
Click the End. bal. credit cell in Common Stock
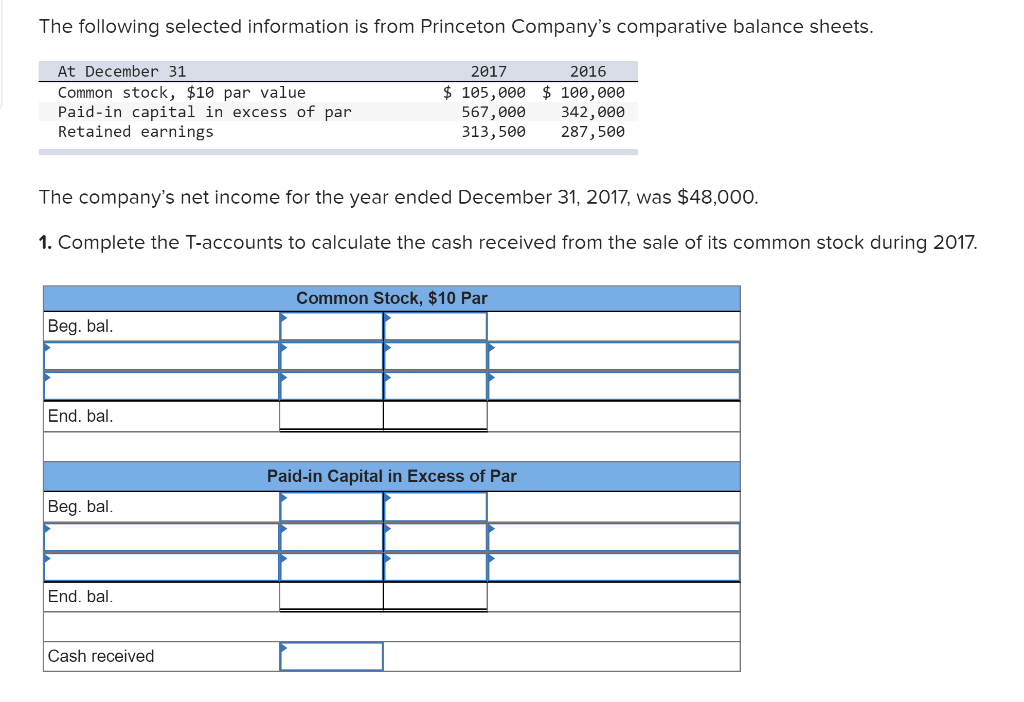click(x=435, y=415)
